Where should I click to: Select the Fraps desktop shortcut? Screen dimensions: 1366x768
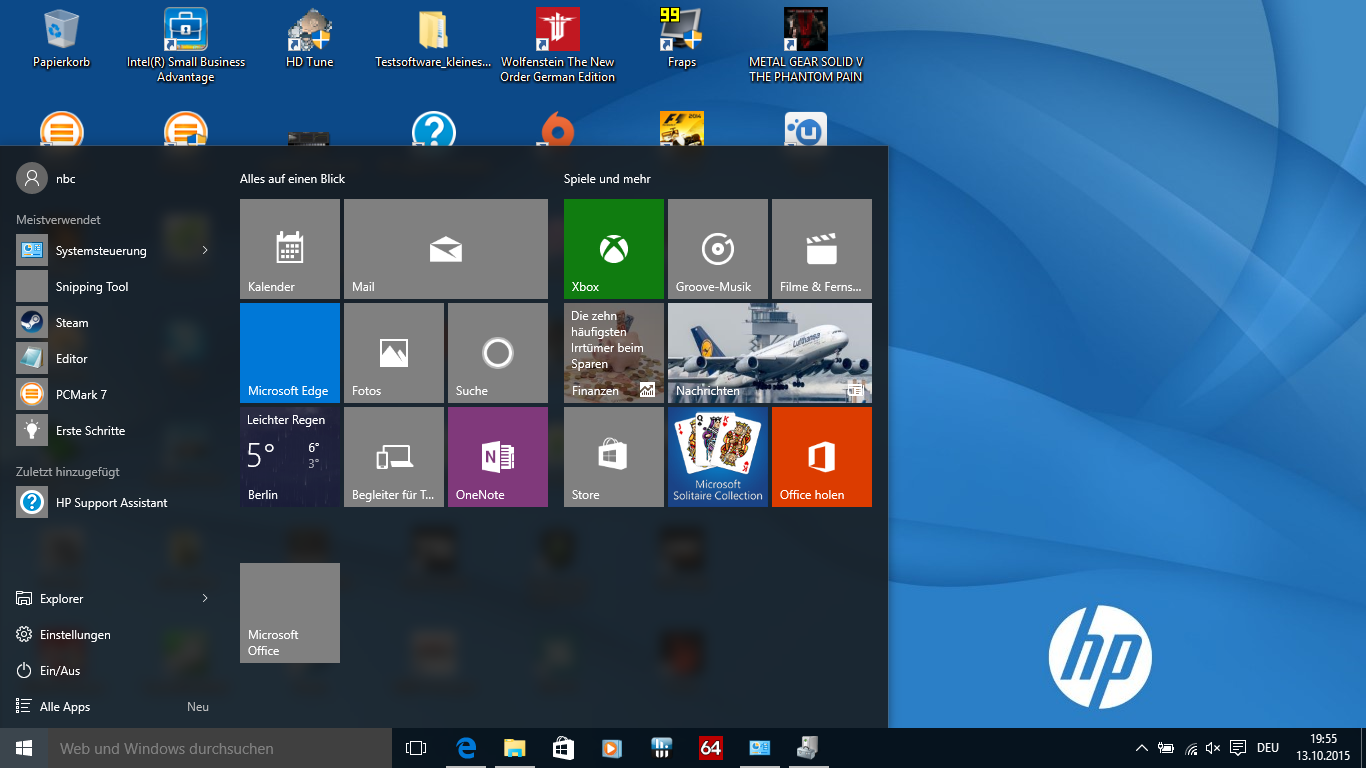point(681,39)
